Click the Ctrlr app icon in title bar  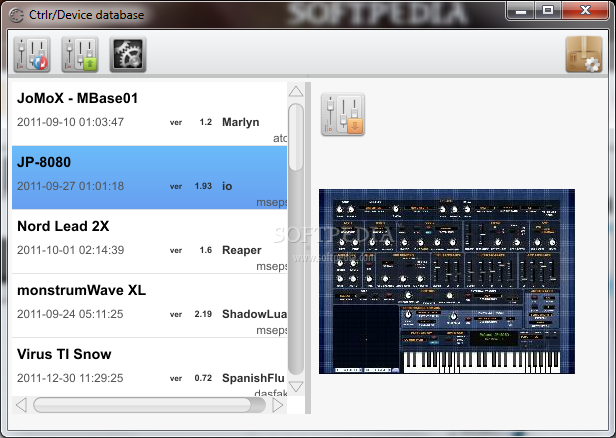pos(16,15)
